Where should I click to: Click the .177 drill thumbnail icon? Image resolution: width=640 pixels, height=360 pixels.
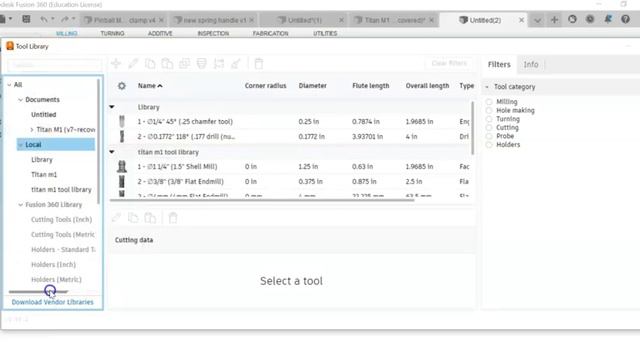coord(122,136)
